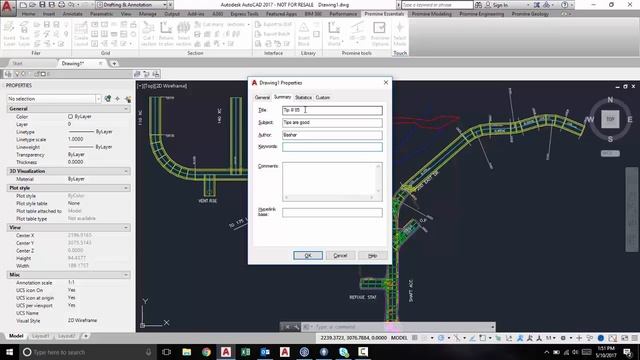Open the Drafting & Annotation workspace dropdown
This screenshot has height=360, width=640.
tap(132, 5)
